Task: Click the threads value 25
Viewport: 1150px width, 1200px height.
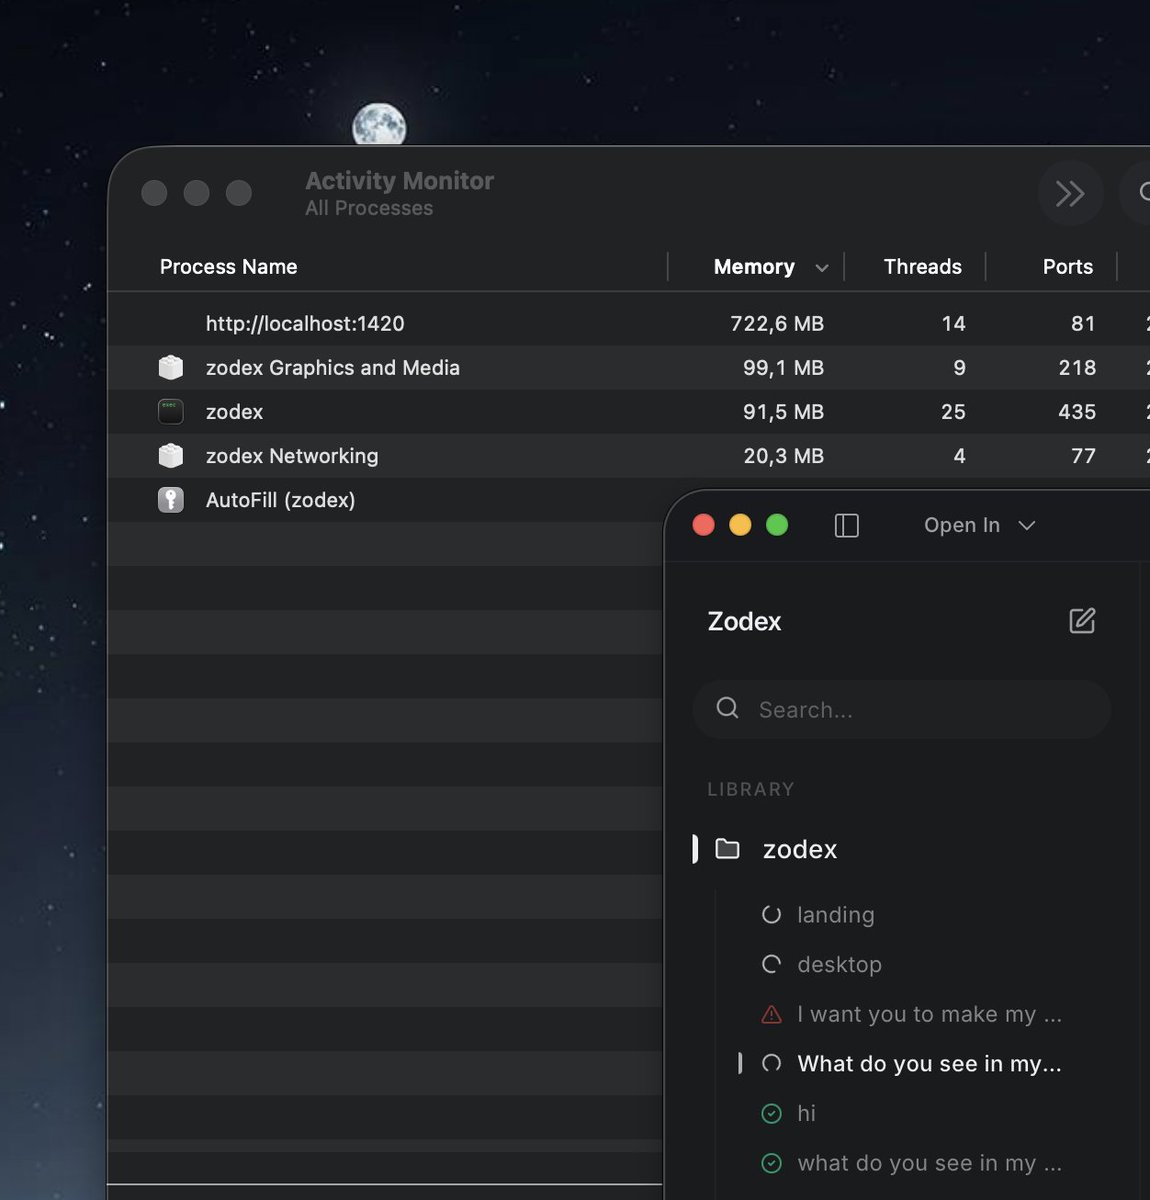Action: 953,412
